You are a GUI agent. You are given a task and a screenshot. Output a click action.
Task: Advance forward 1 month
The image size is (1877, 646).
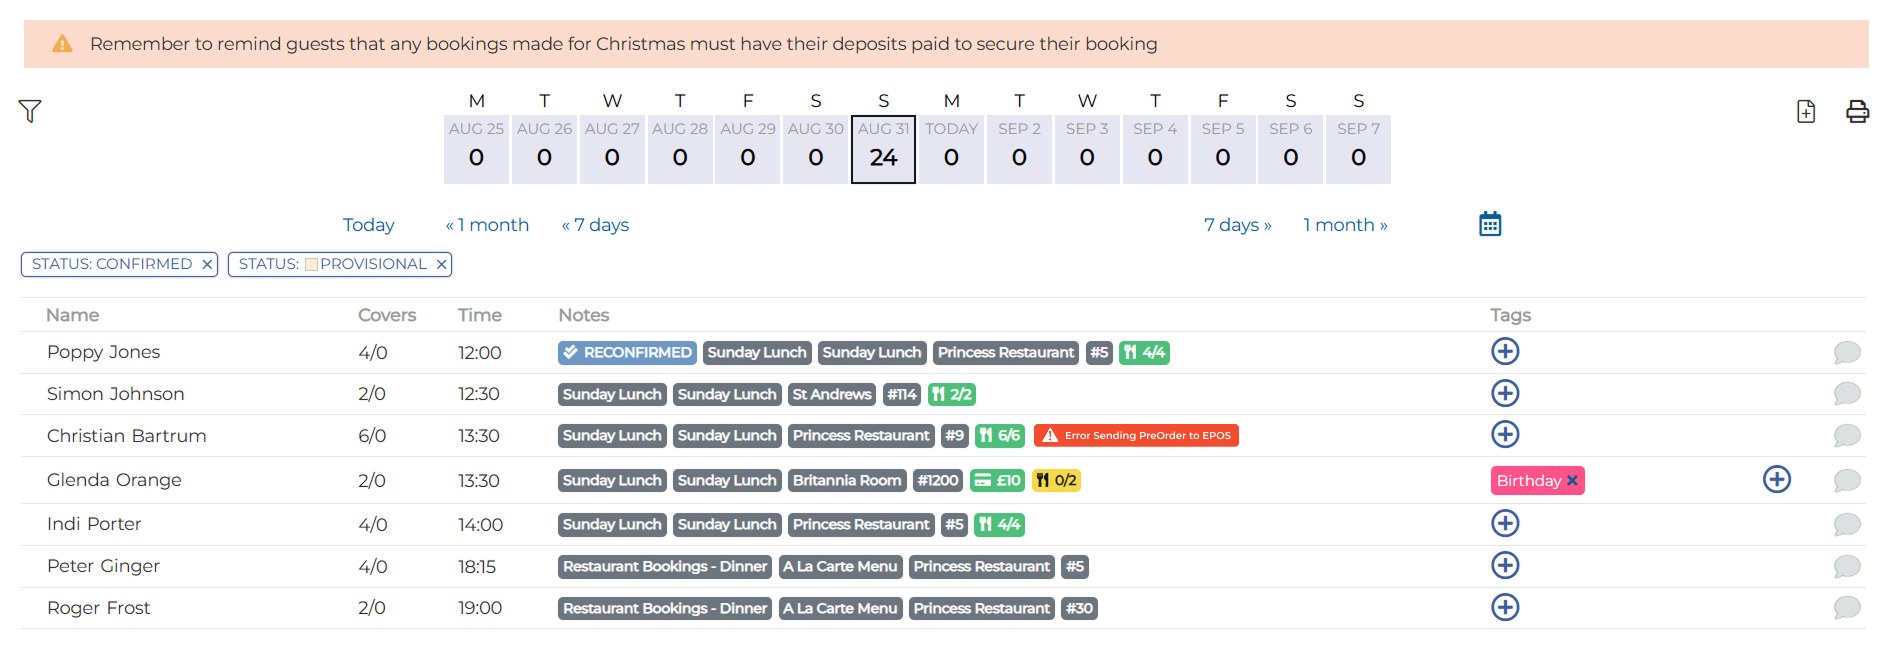pos(1345,225)
